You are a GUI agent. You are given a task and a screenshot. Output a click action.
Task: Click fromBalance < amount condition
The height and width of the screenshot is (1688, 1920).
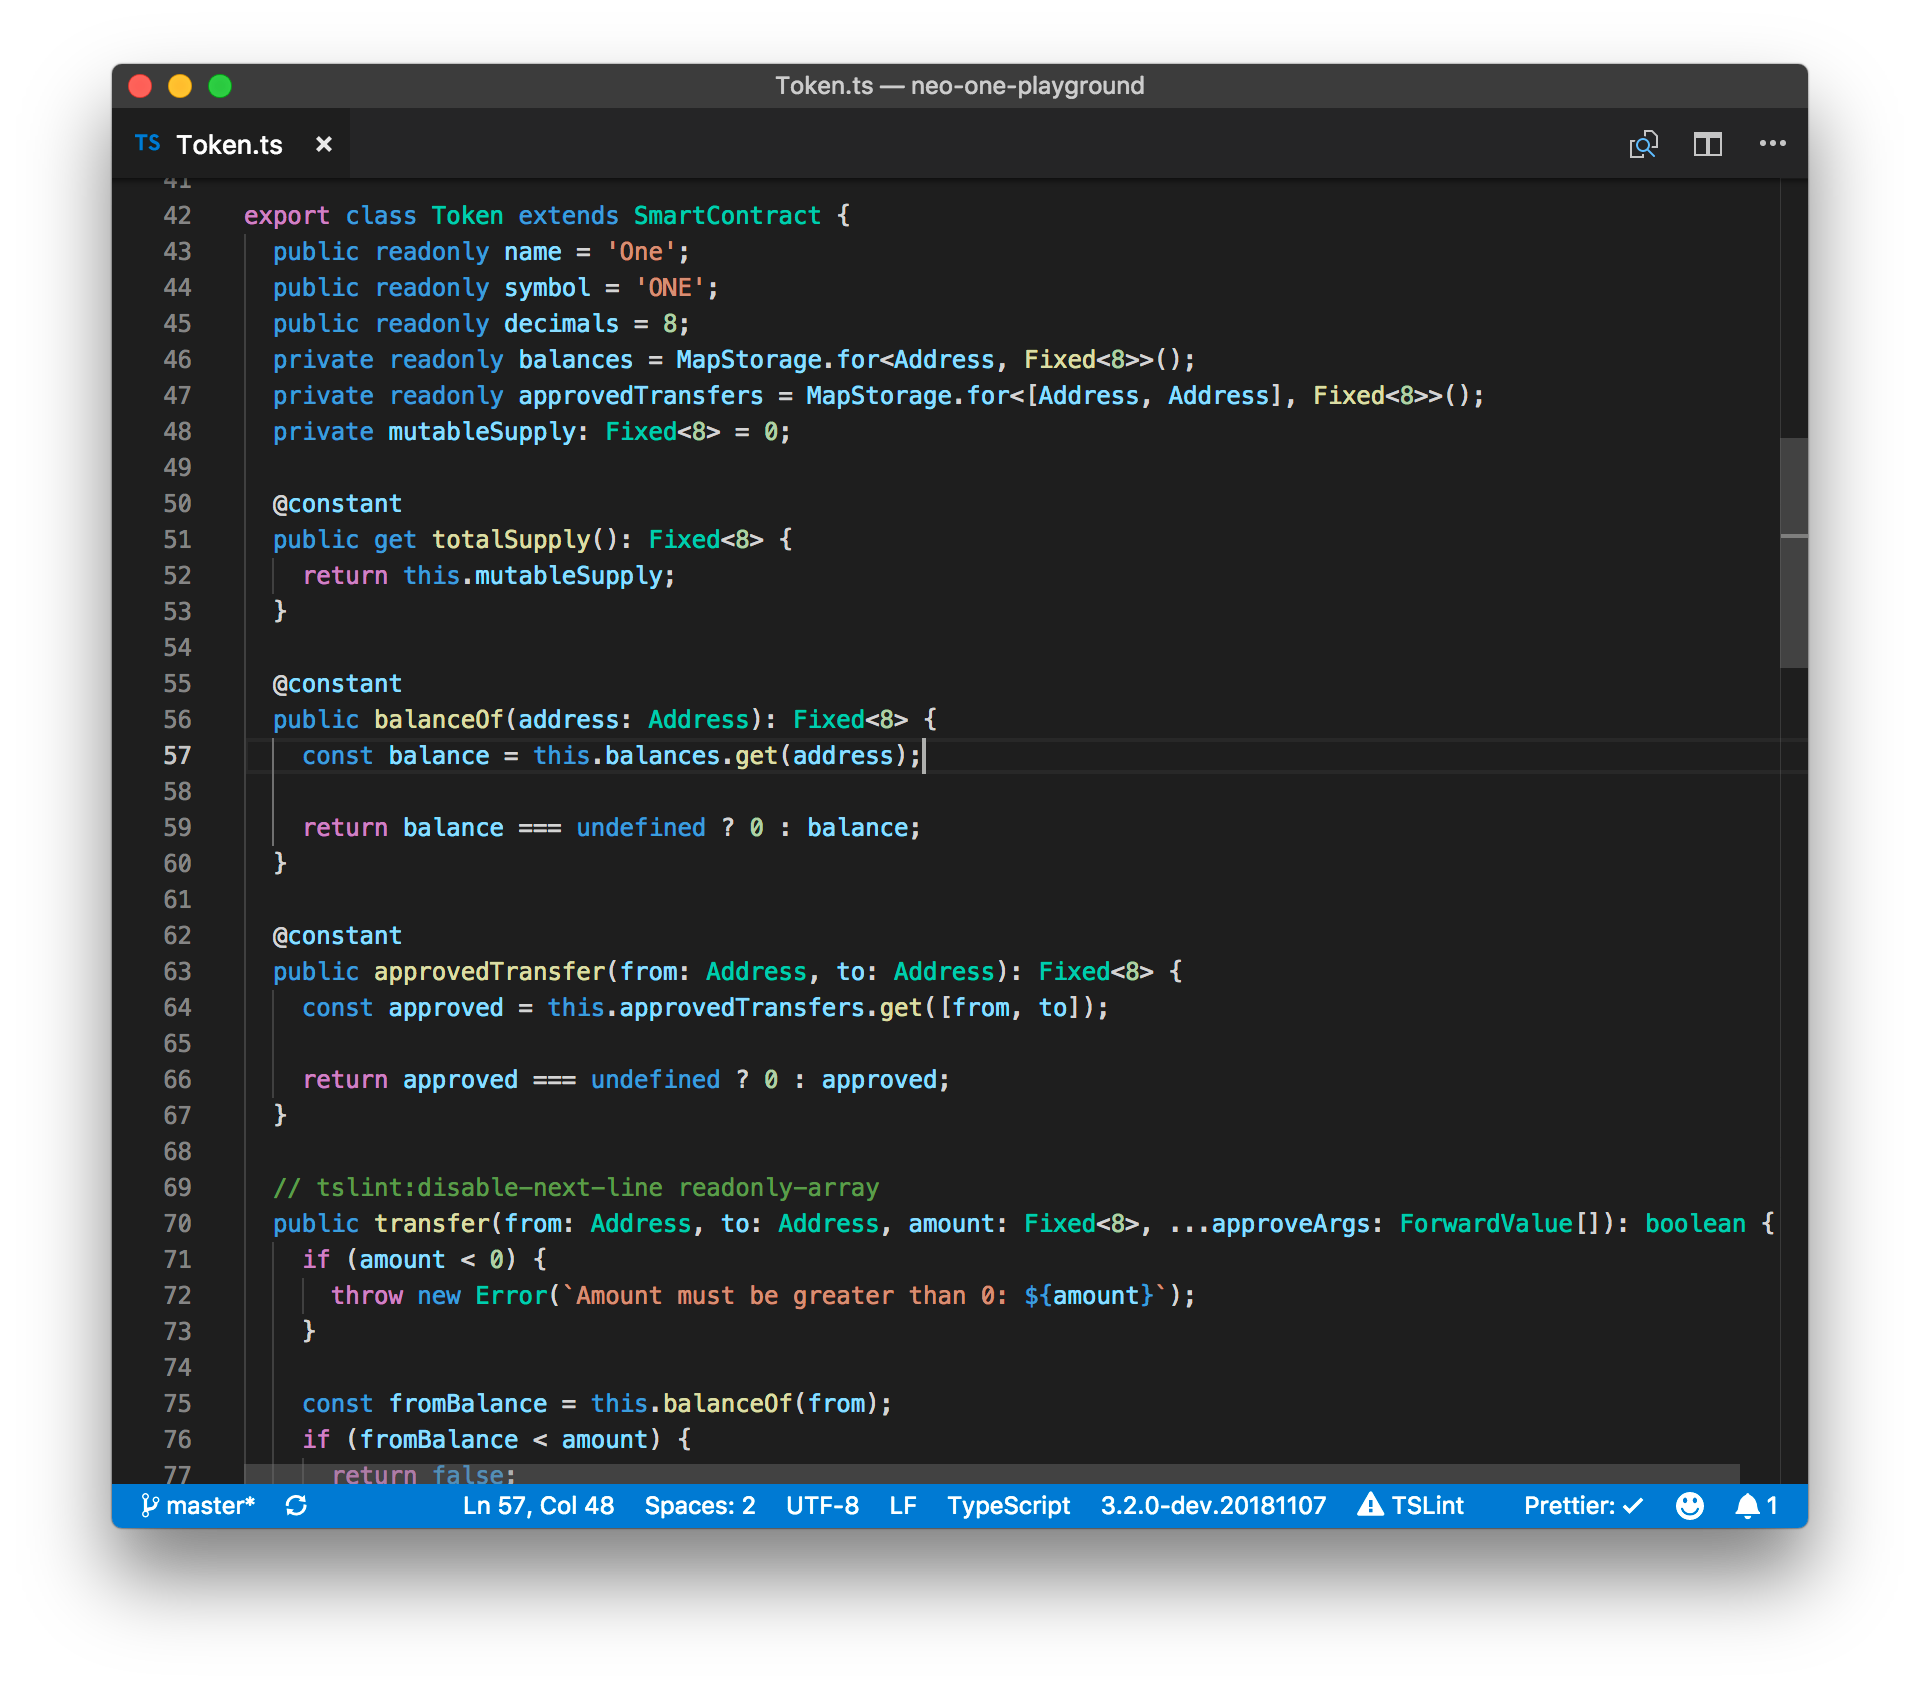[x=504, y=1440]
